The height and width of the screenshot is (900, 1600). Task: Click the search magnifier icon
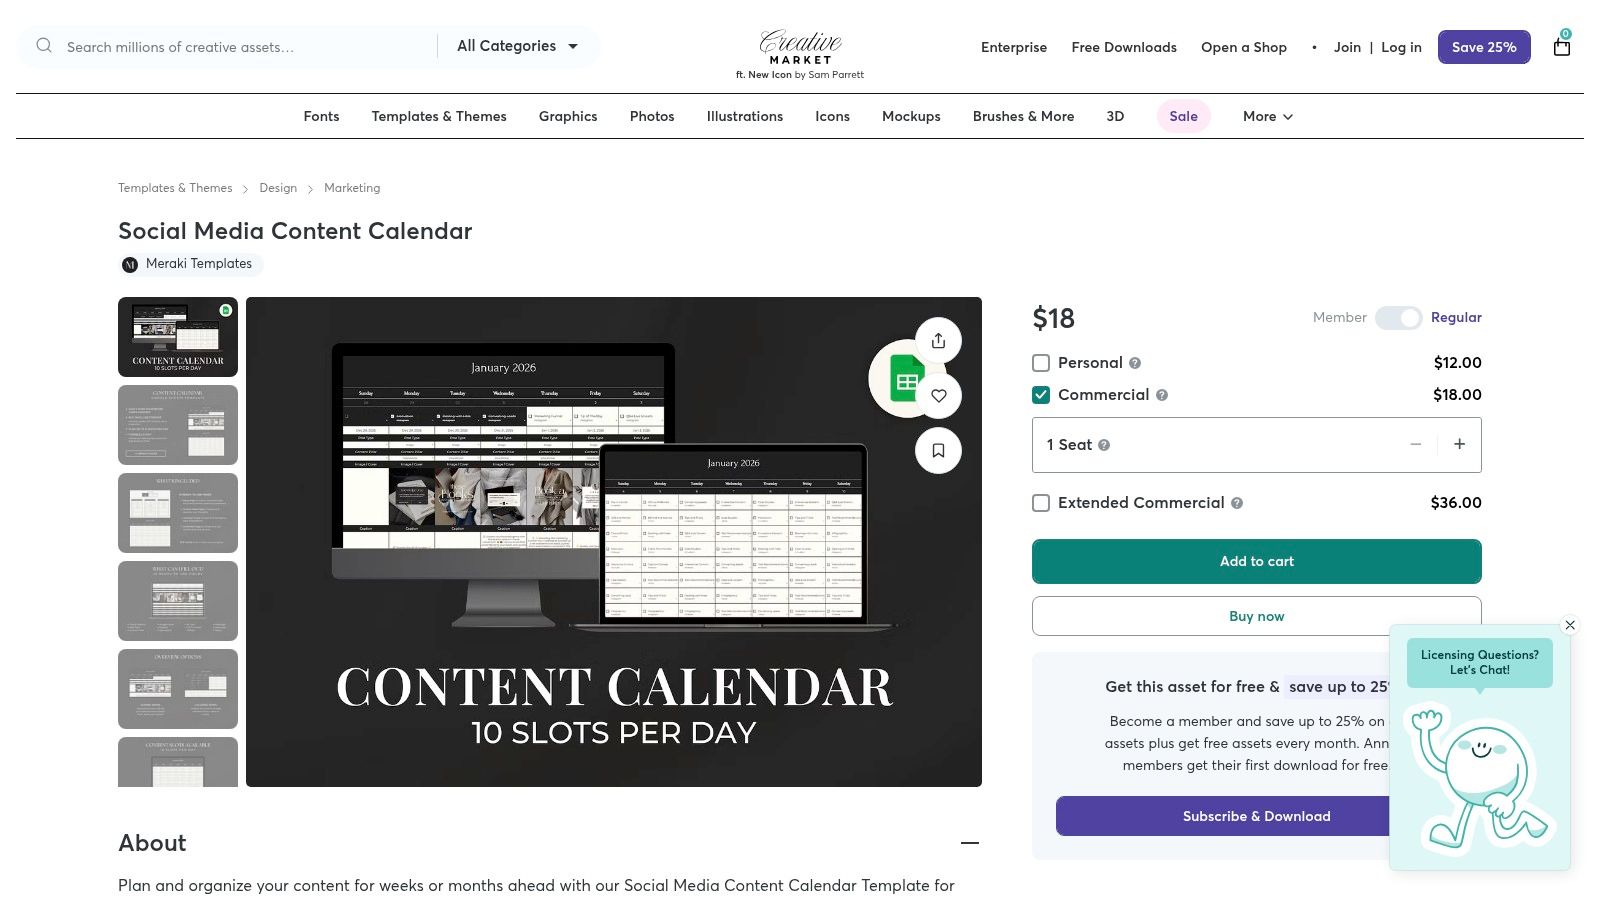tap(44, 46)
